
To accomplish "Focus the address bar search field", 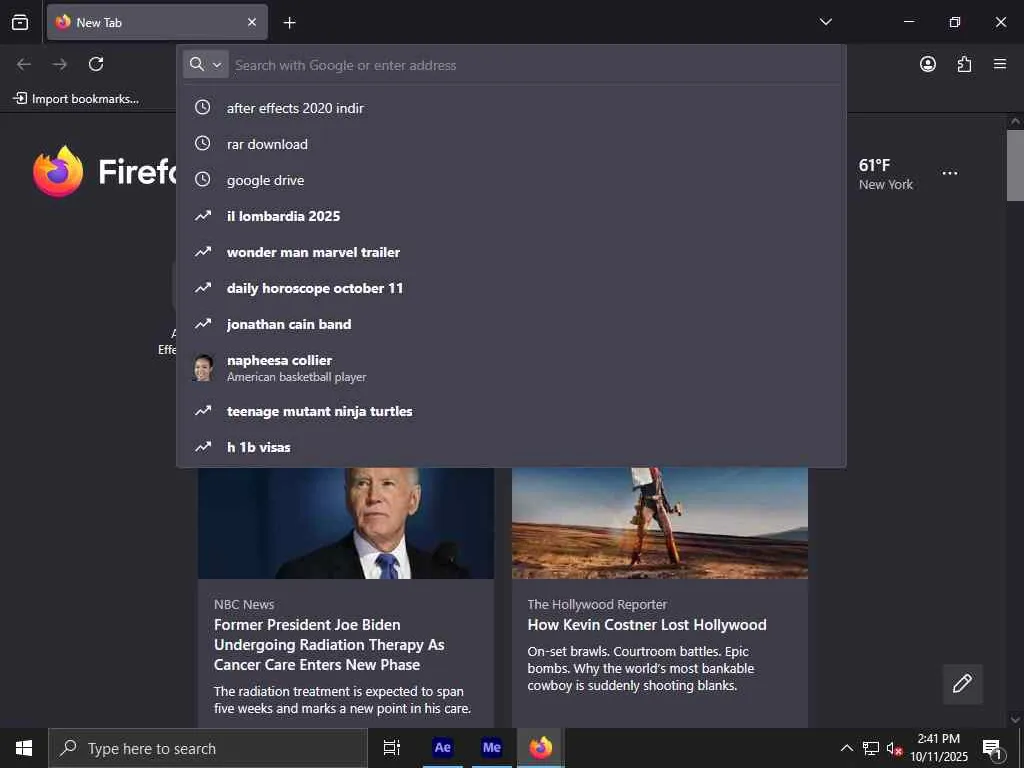I will click(x=536, y=65).
